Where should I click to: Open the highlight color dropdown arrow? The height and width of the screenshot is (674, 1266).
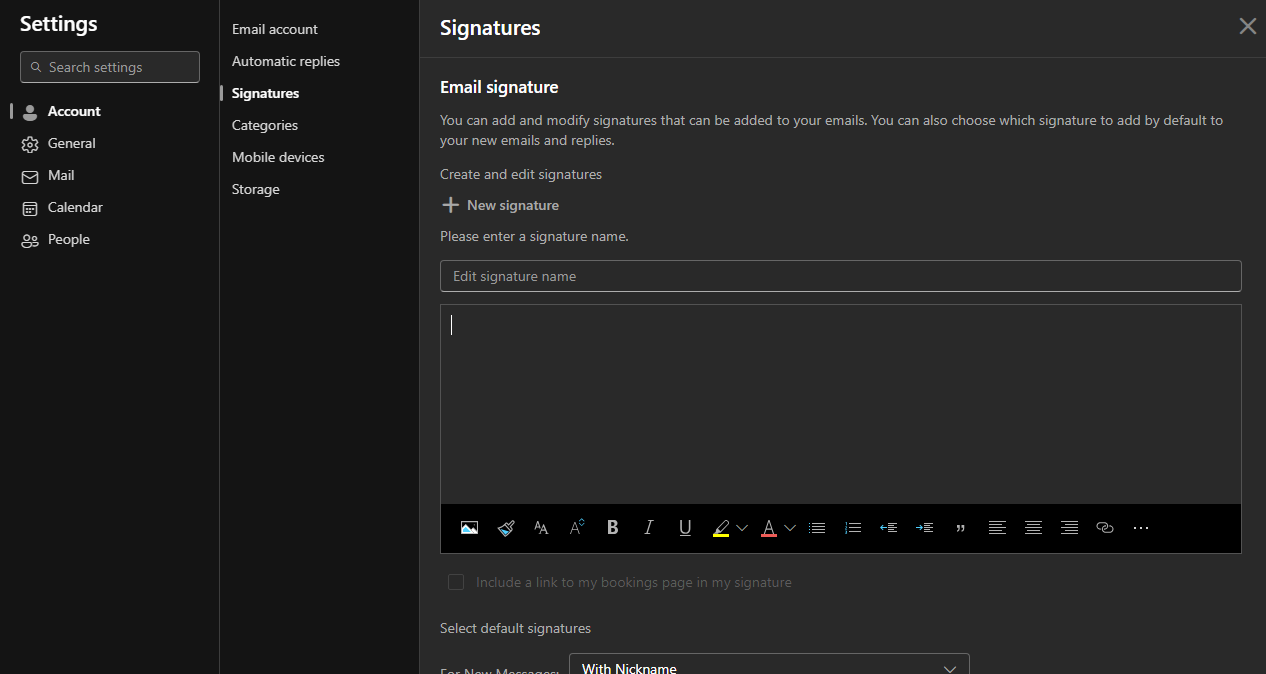[742, 528]
